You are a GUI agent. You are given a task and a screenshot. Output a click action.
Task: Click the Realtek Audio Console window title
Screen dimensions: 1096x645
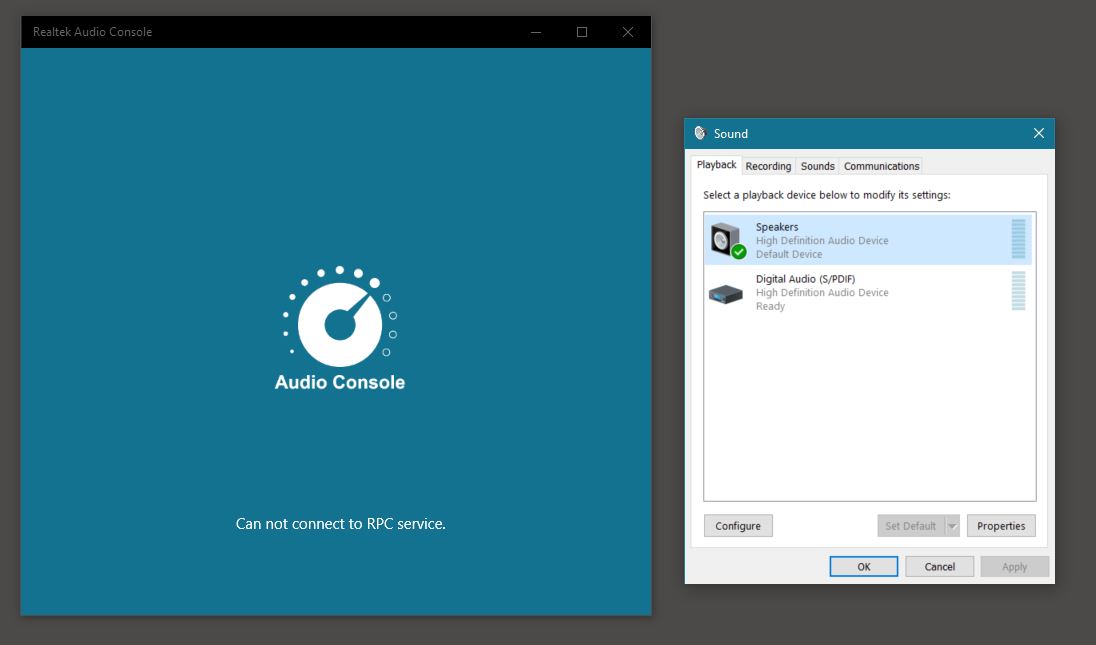tap(92, 32)
